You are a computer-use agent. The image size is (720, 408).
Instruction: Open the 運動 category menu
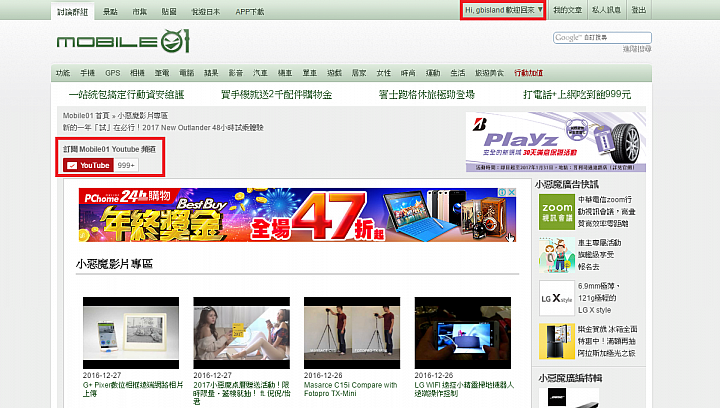click(x=433, y=73)
